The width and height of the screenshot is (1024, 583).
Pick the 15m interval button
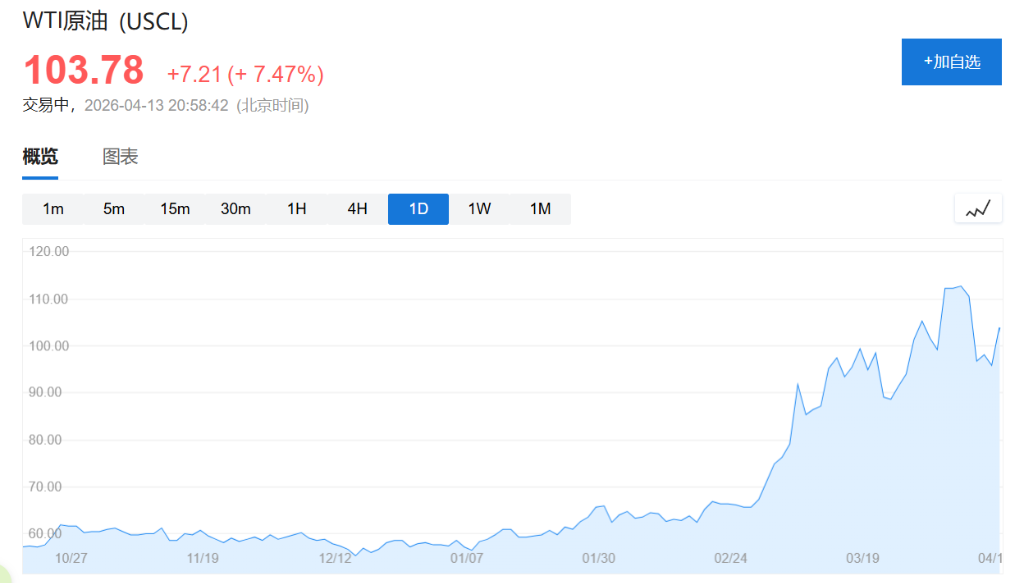pyautogui.click(x=175, y=209)
